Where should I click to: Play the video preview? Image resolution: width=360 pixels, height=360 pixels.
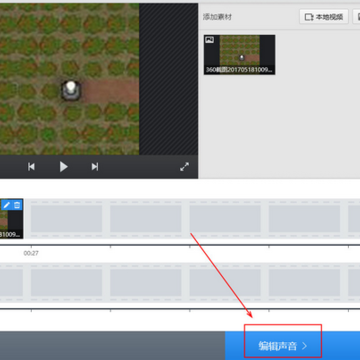(63, 167)
